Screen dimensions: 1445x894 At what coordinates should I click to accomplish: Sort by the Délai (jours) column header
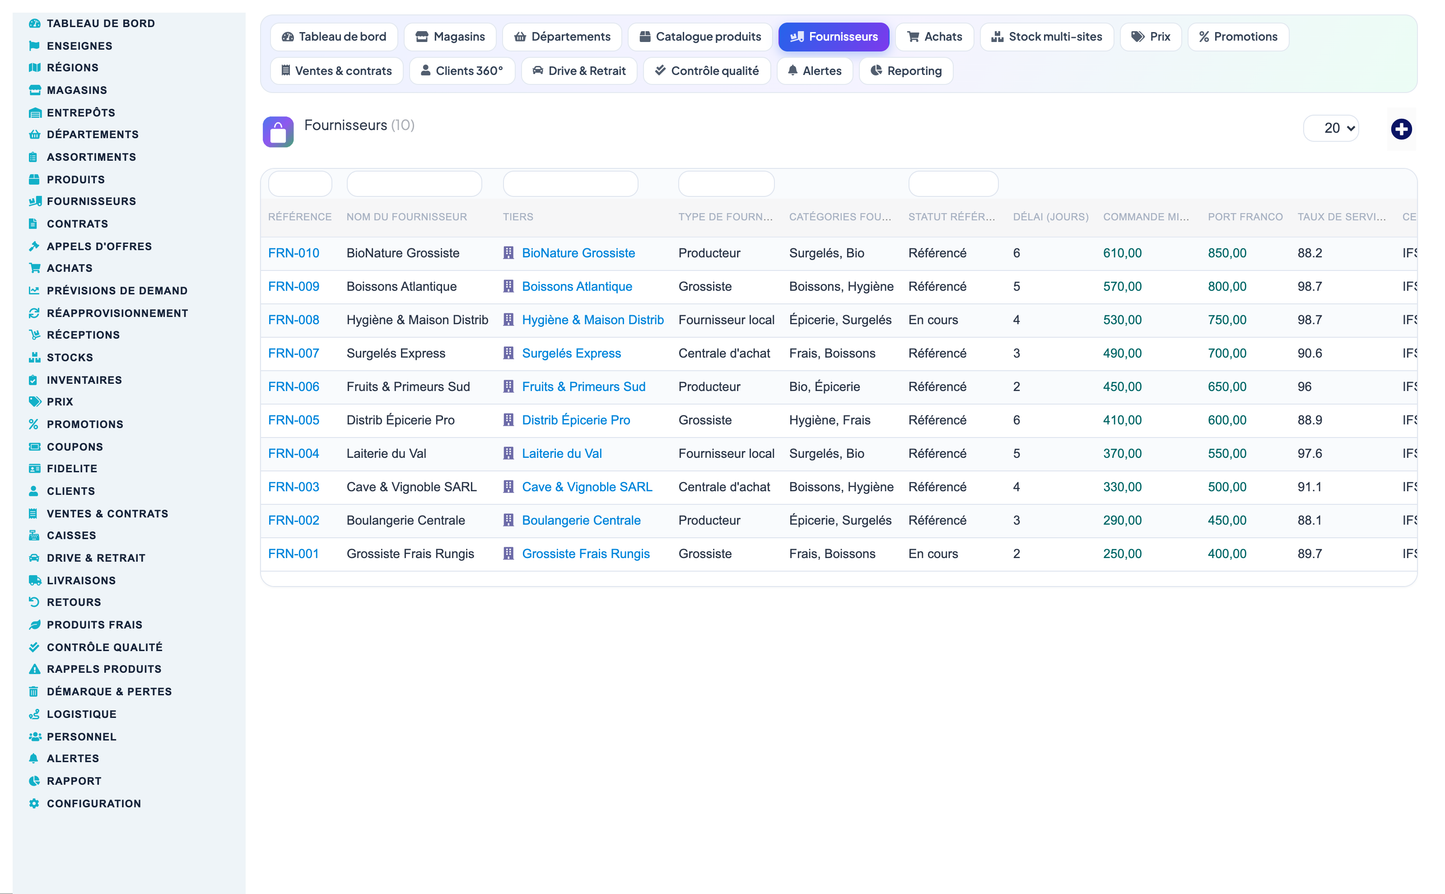point(1050,217)
